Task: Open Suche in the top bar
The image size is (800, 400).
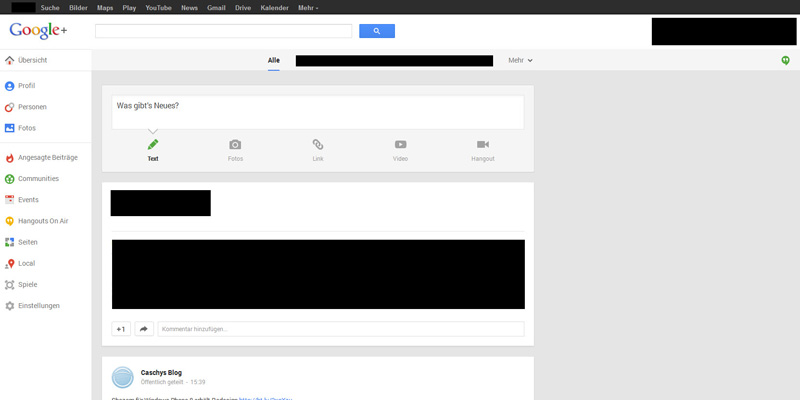Action: [50, 8]
